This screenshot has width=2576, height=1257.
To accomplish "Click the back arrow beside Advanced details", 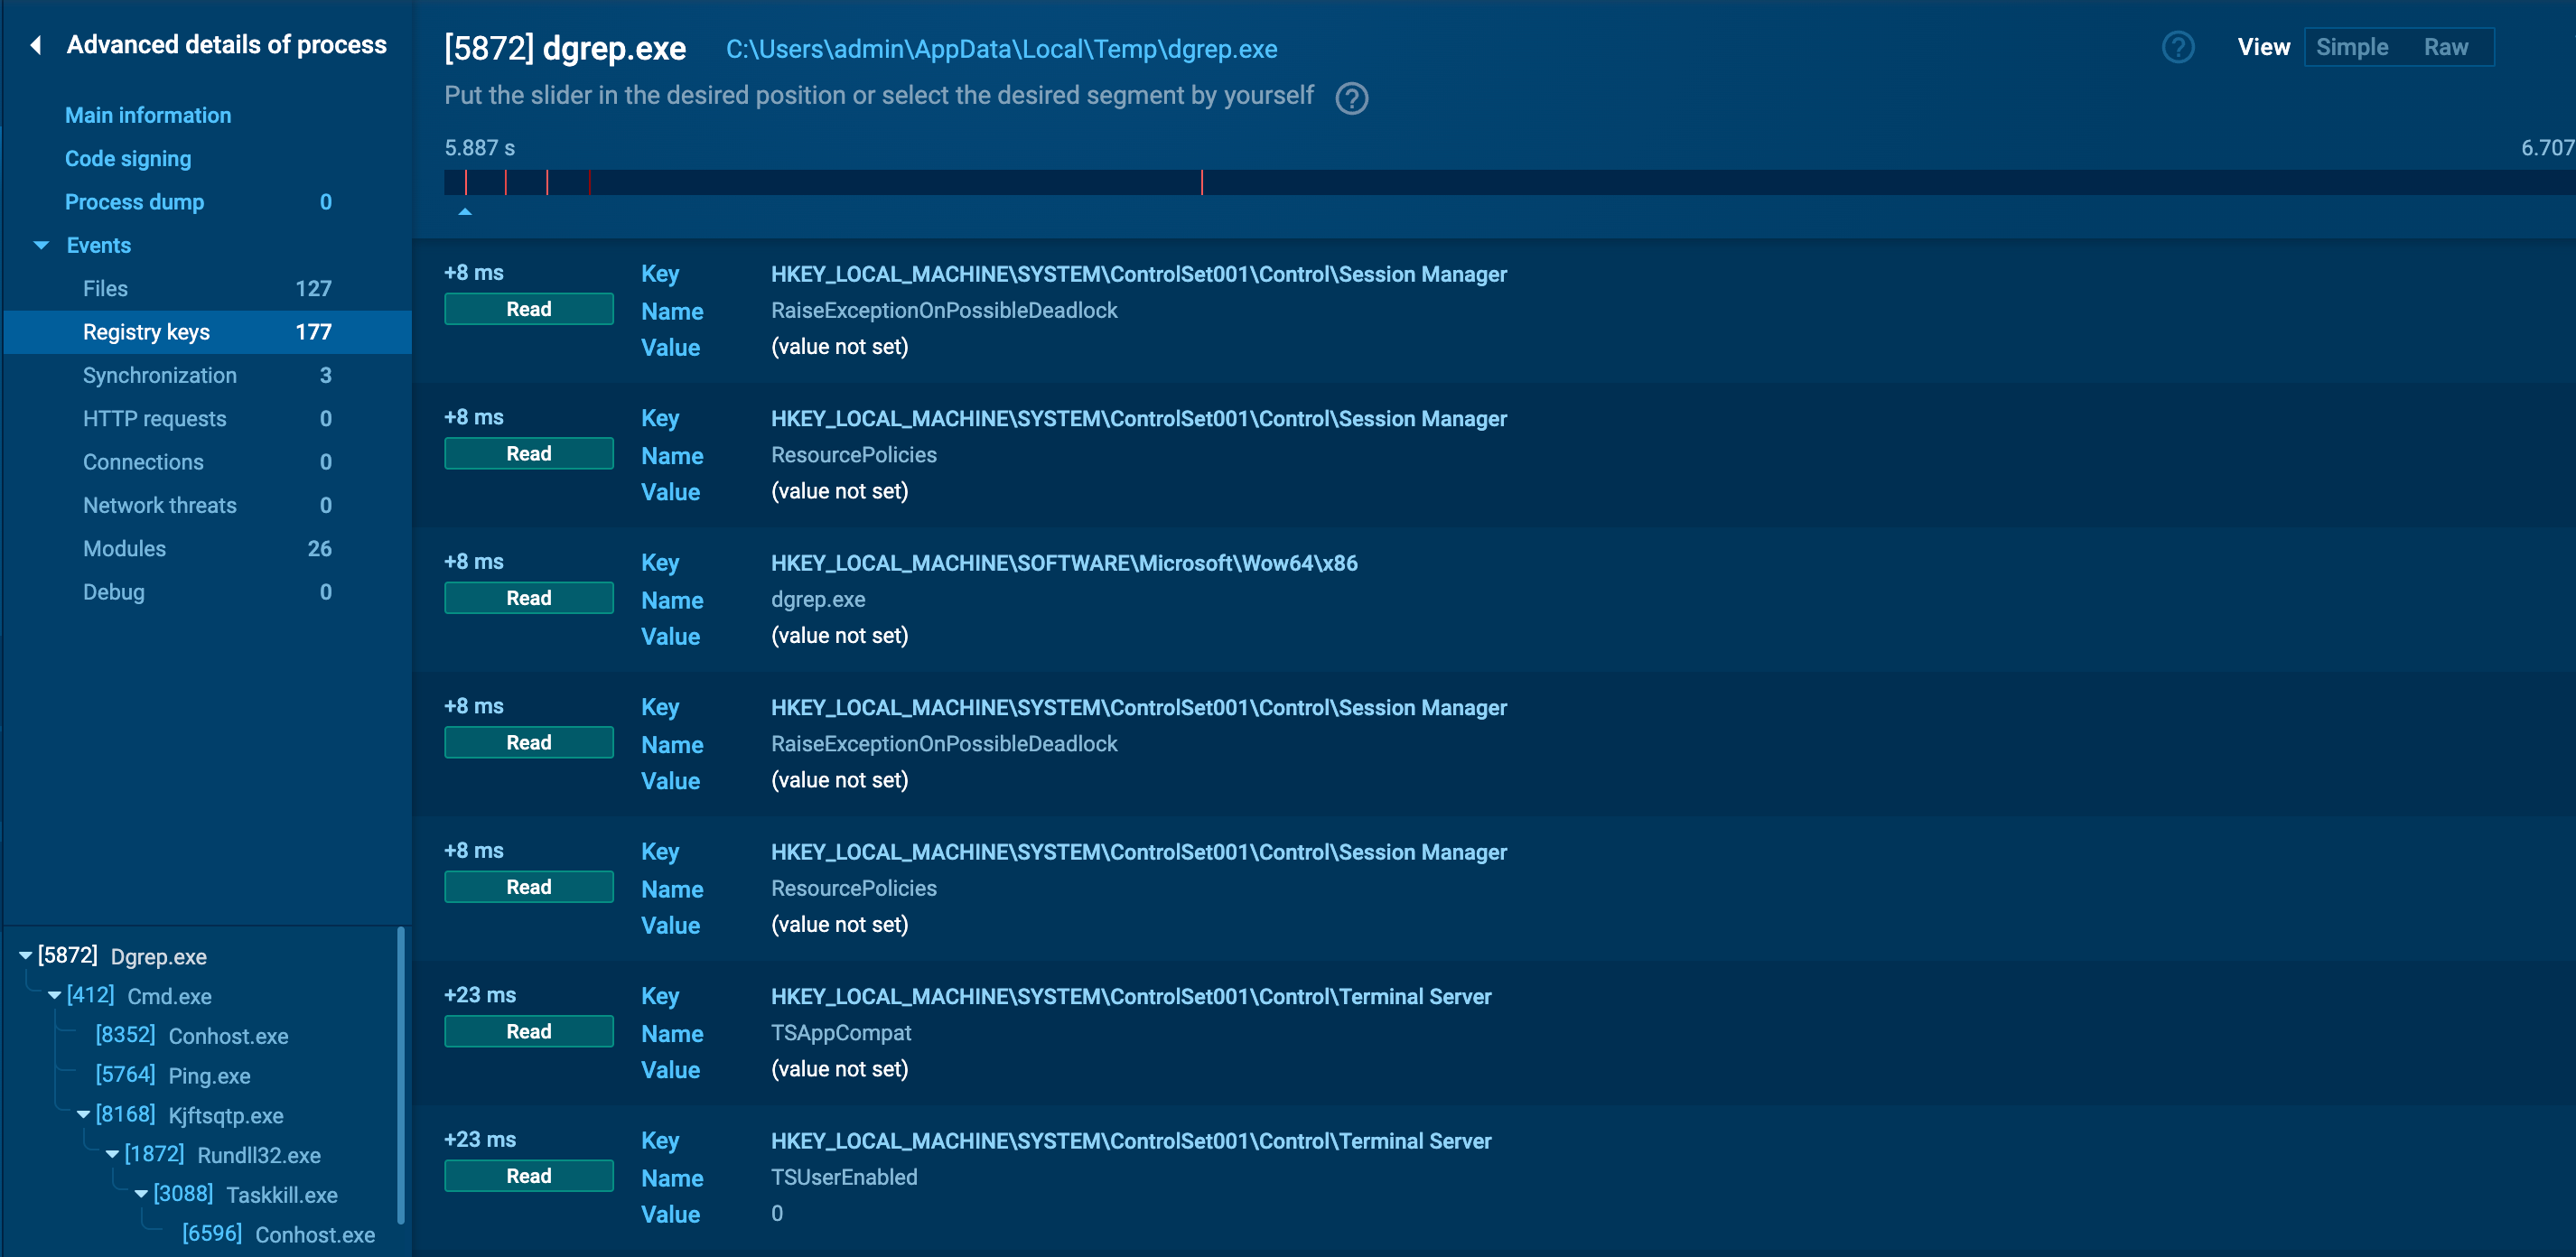I will click(36, 45).
